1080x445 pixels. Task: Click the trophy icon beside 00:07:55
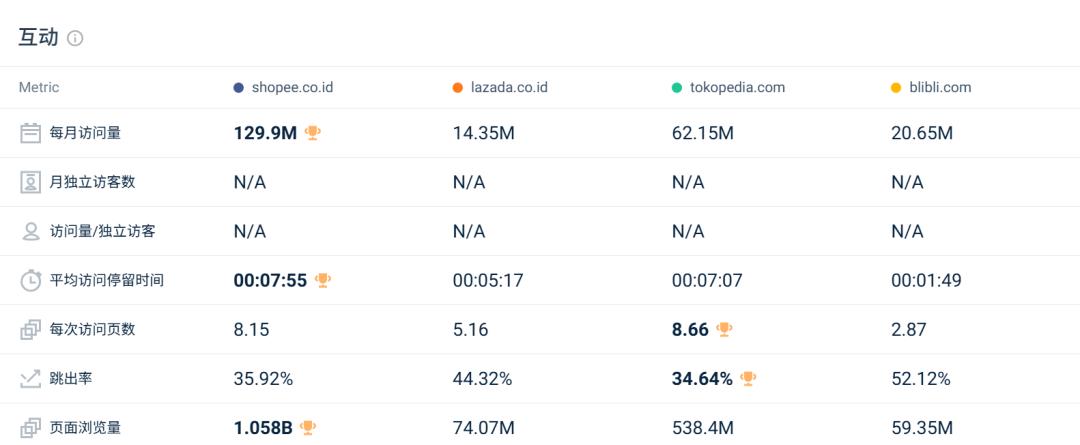(322, 280)
